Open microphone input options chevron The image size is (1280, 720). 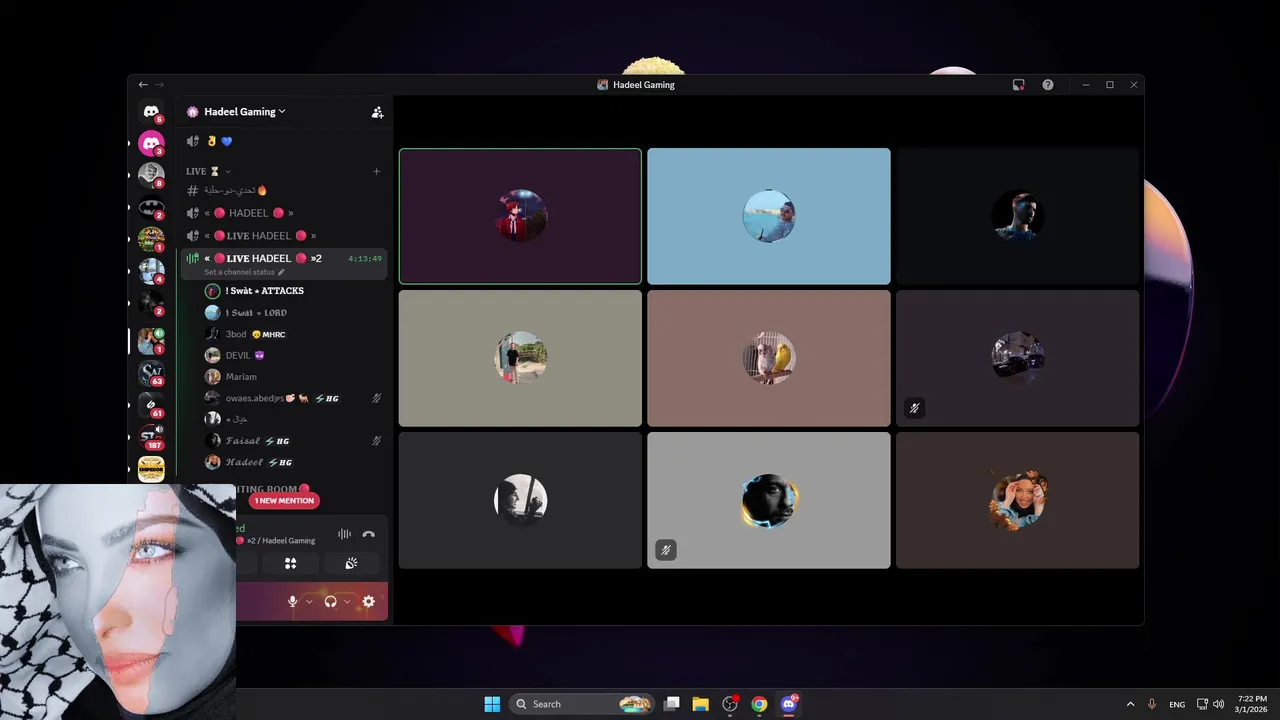[x=309, y=601]
